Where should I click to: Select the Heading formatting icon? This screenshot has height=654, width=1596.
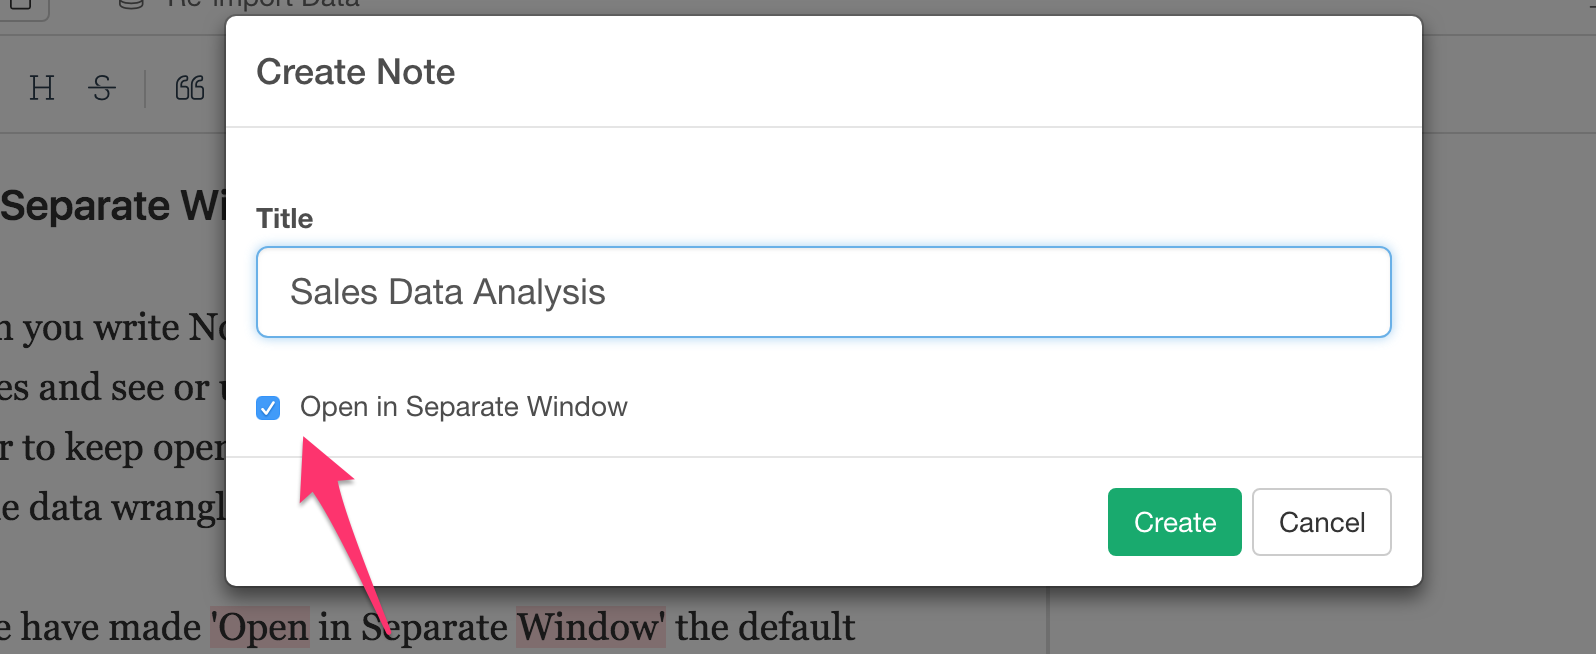[42, 88]
